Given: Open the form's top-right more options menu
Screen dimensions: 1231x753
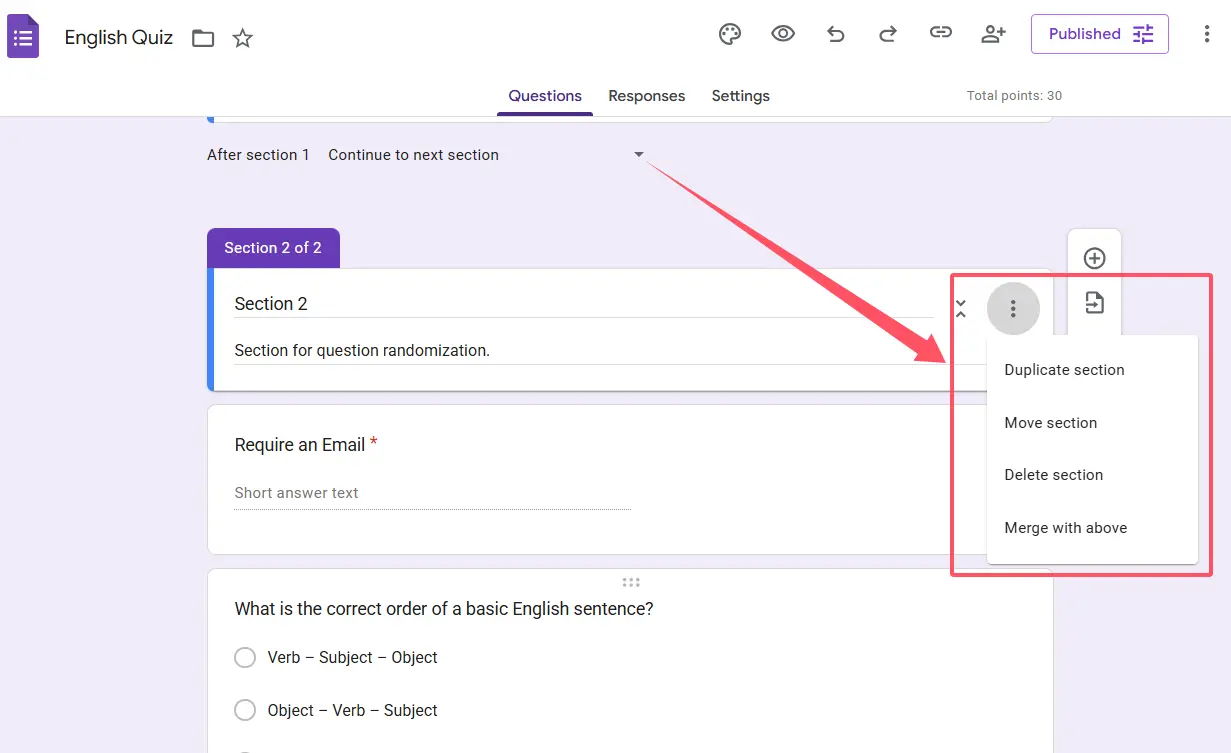Looking at the screenshot, I should pyautogui.click(x=1206, y=34).
